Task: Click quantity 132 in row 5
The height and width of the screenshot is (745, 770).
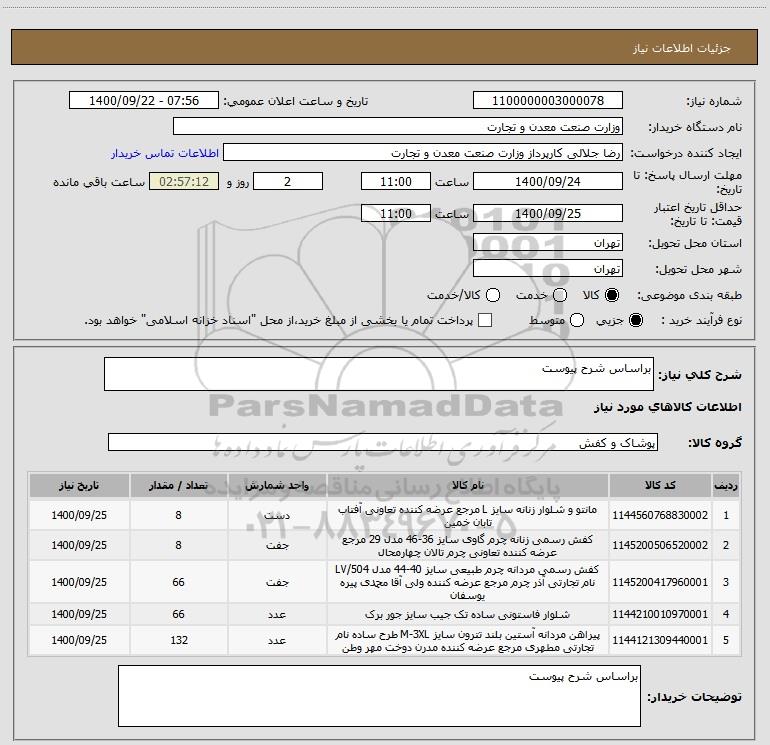Action: tap(179, 640)
